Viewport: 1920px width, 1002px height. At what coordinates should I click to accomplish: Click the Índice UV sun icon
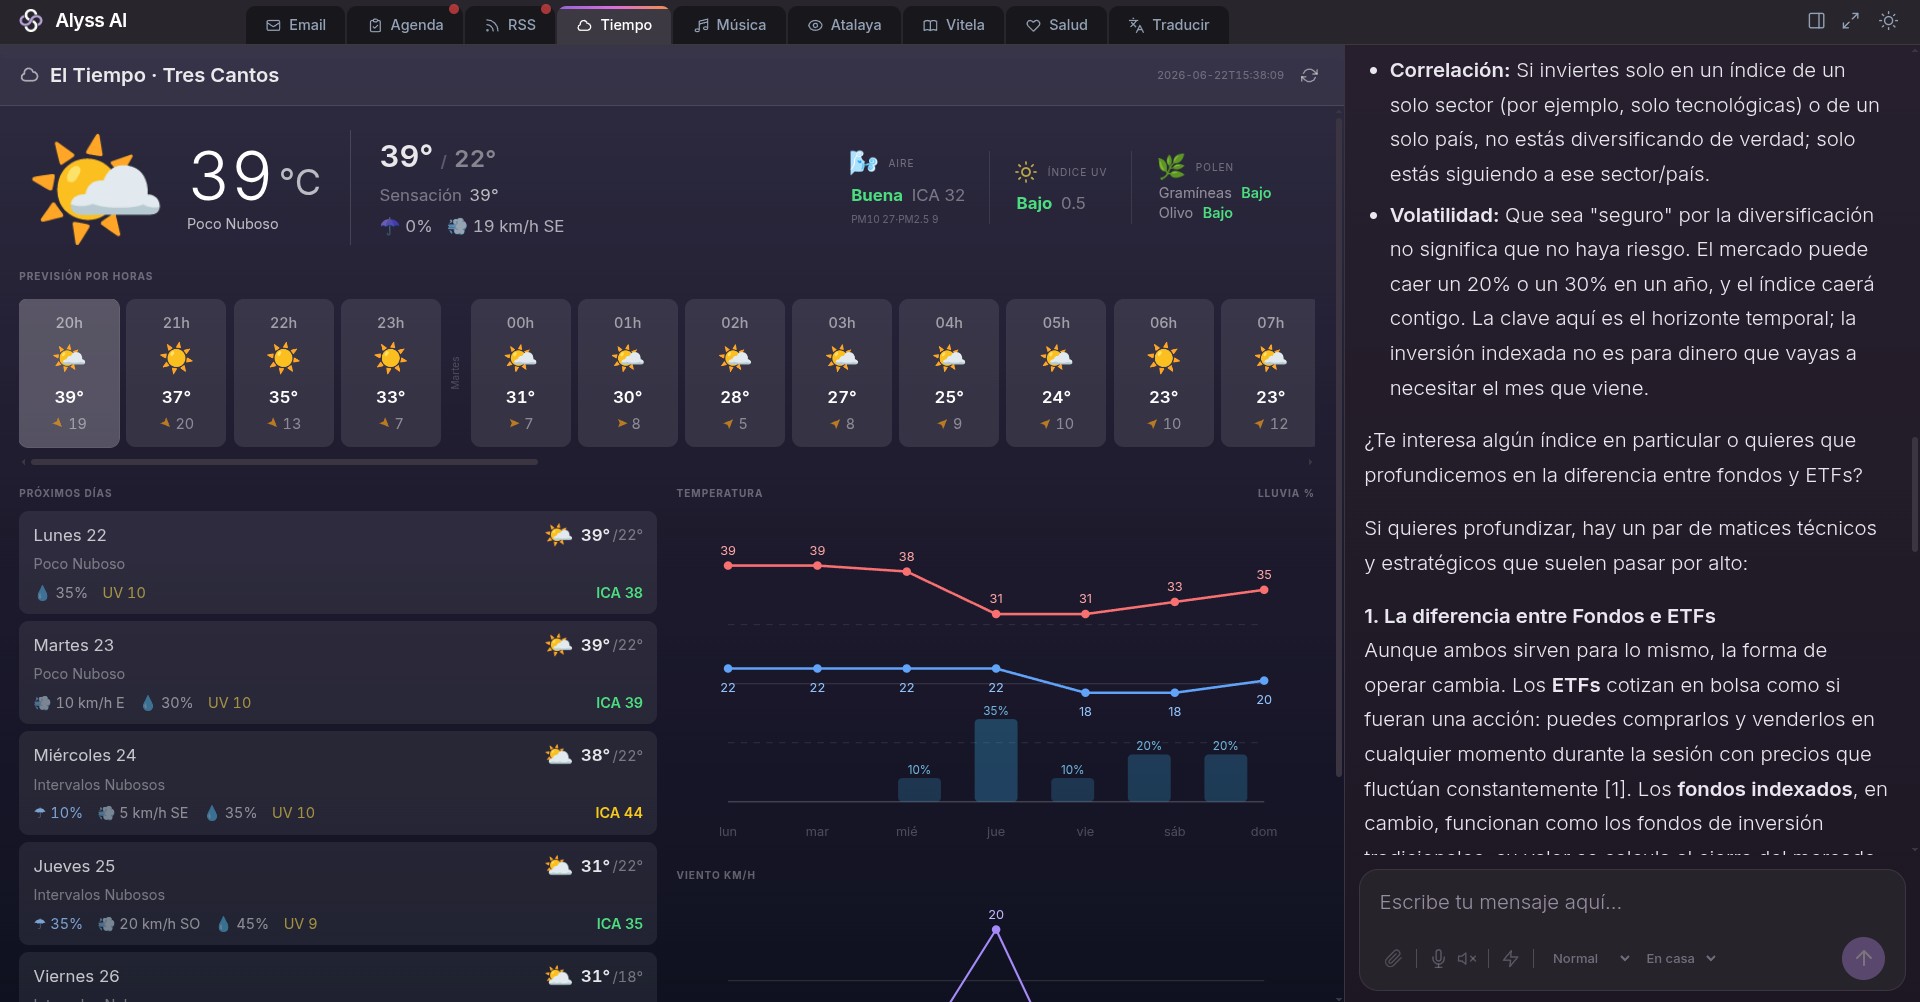pos(1026,172)
